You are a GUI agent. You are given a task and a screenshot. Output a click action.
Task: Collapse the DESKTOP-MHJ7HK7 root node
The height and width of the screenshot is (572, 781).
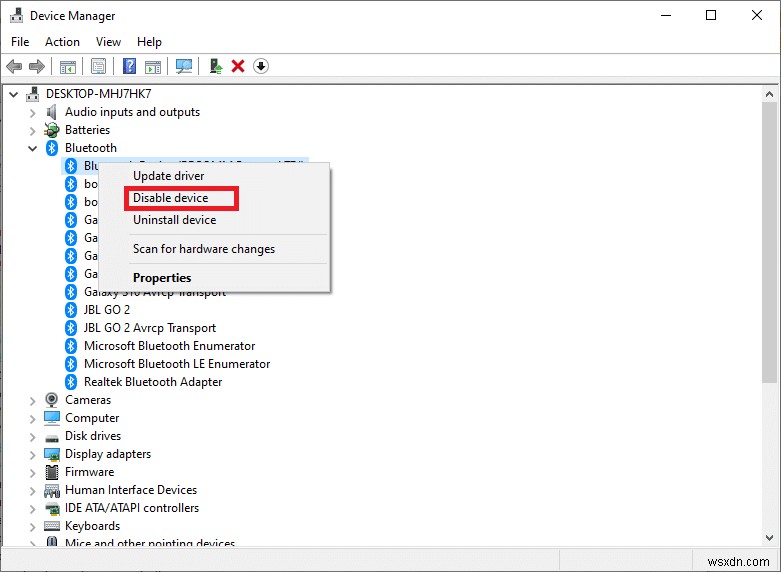coord(13,94)
